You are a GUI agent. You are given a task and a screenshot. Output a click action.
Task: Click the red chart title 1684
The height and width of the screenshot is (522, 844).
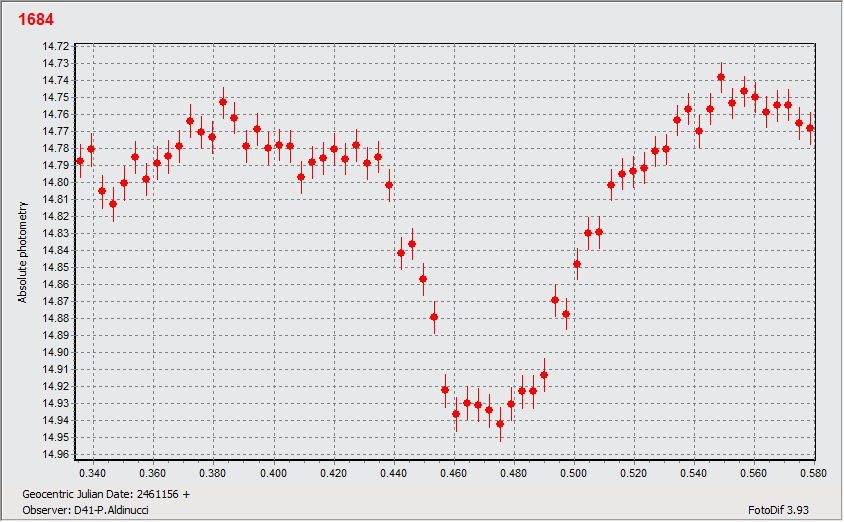(36, 20)
